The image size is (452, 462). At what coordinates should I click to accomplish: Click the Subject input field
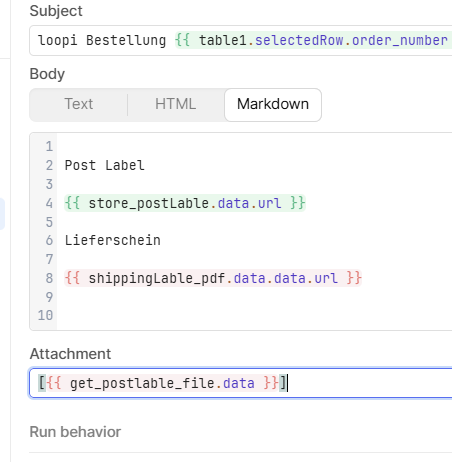click(x=241, y=41)
